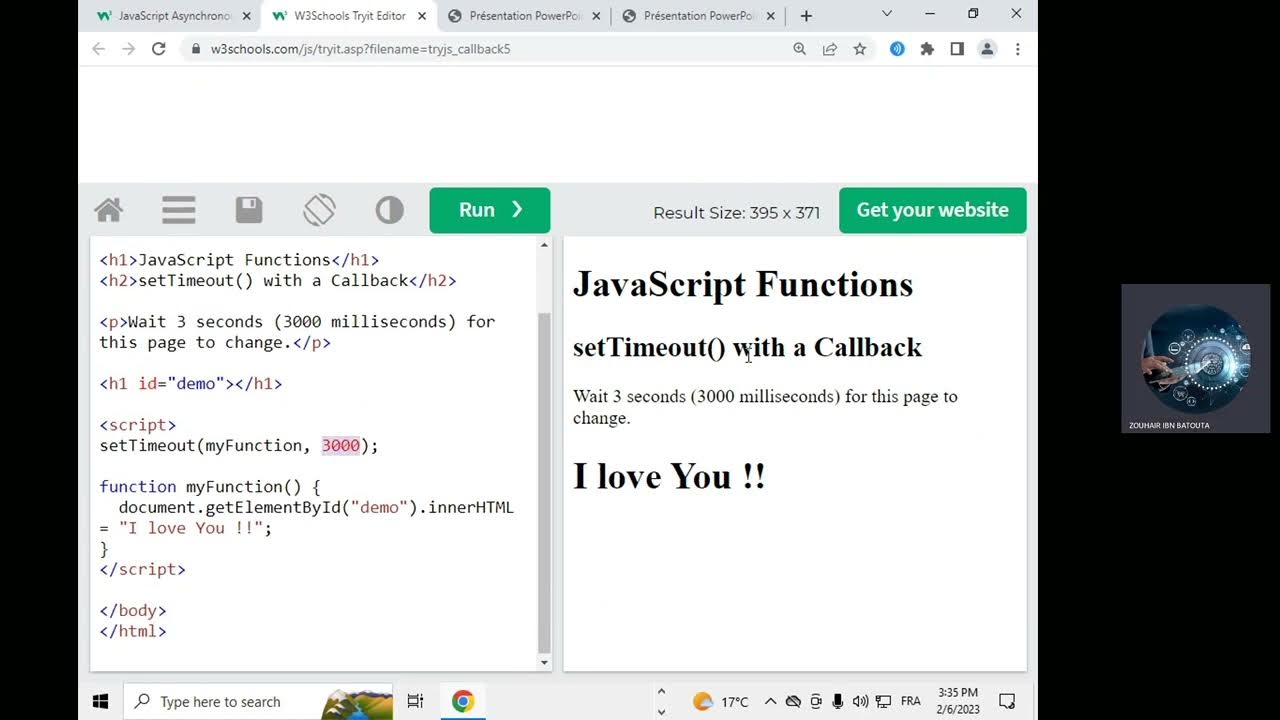
Task: Open Task View on taskbar
Action: [x=415, y=702]
